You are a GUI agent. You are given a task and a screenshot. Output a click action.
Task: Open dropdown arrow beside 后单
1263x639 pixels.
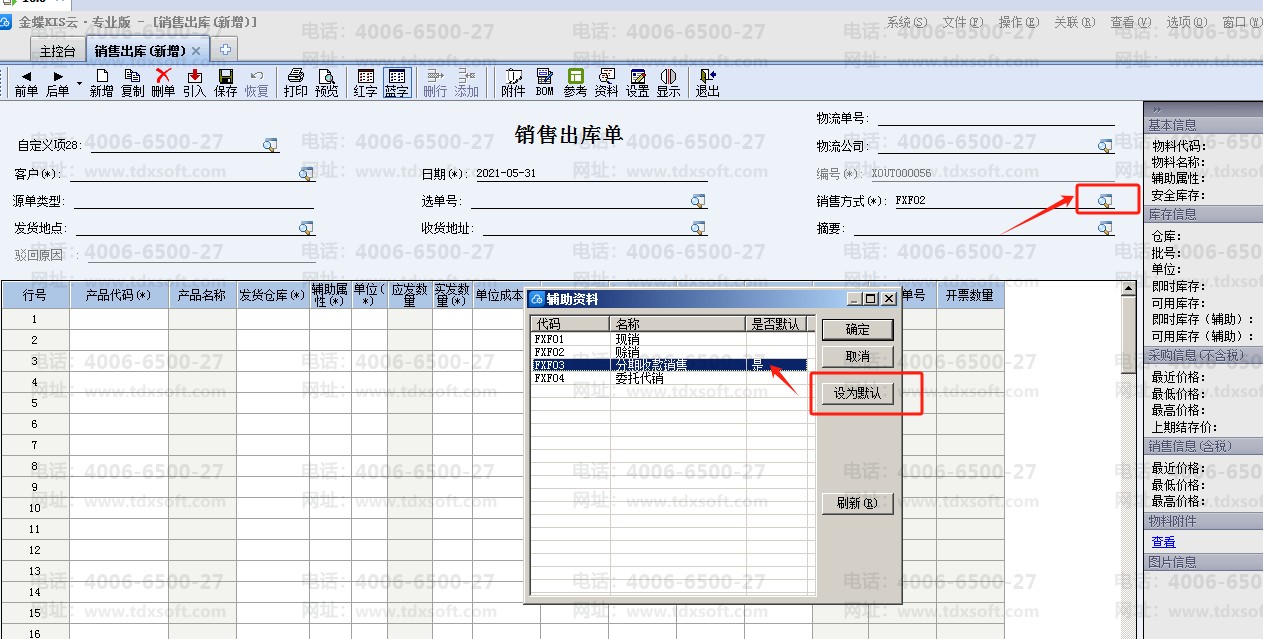tap(80, 83)
